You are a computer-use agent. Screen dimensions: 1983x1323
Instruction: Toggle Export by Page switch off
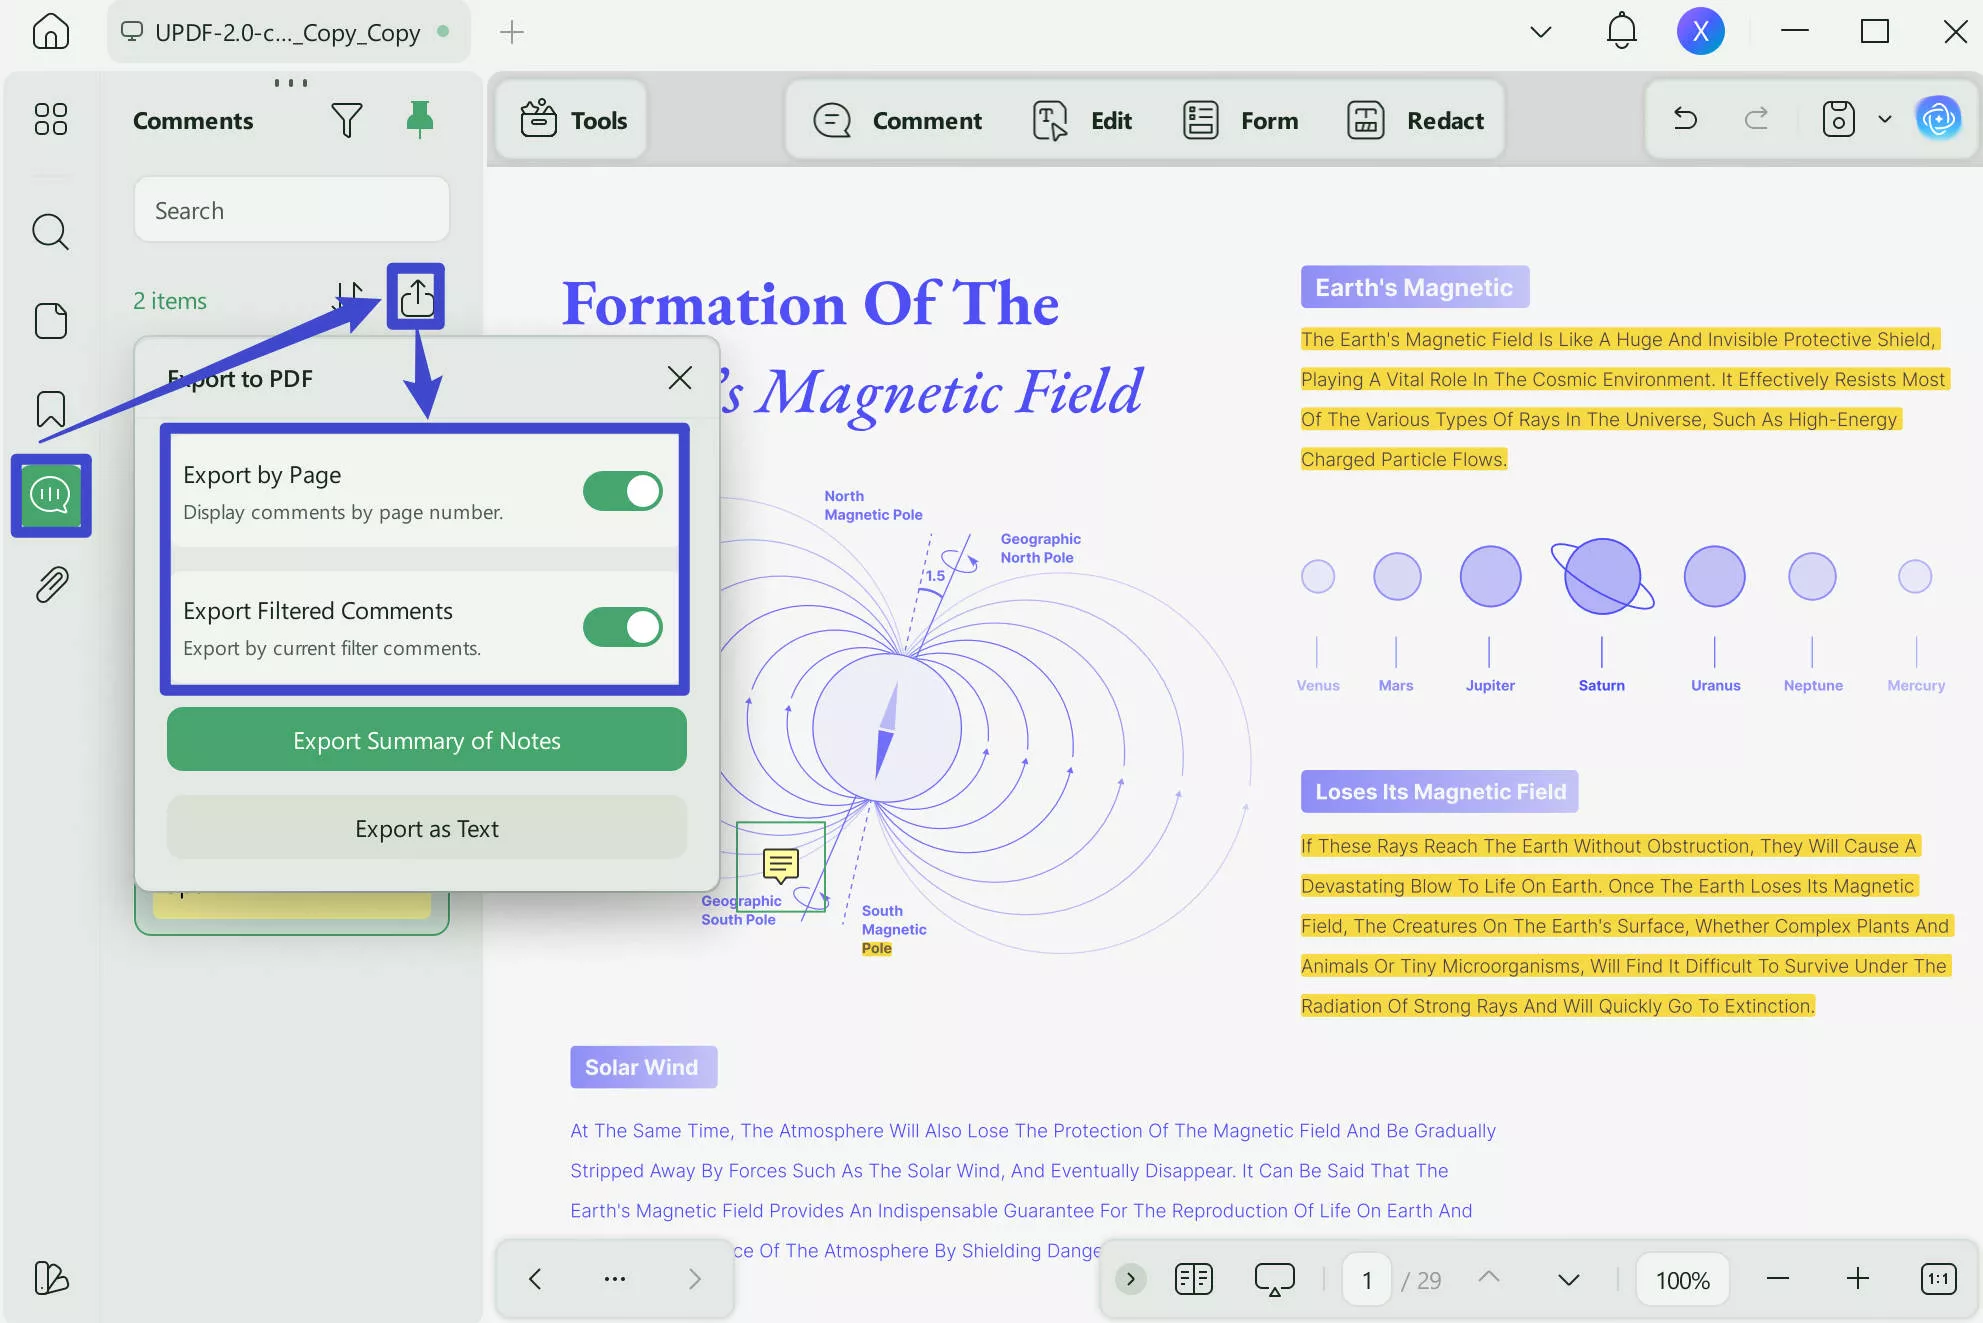click(x=622, y=491)
